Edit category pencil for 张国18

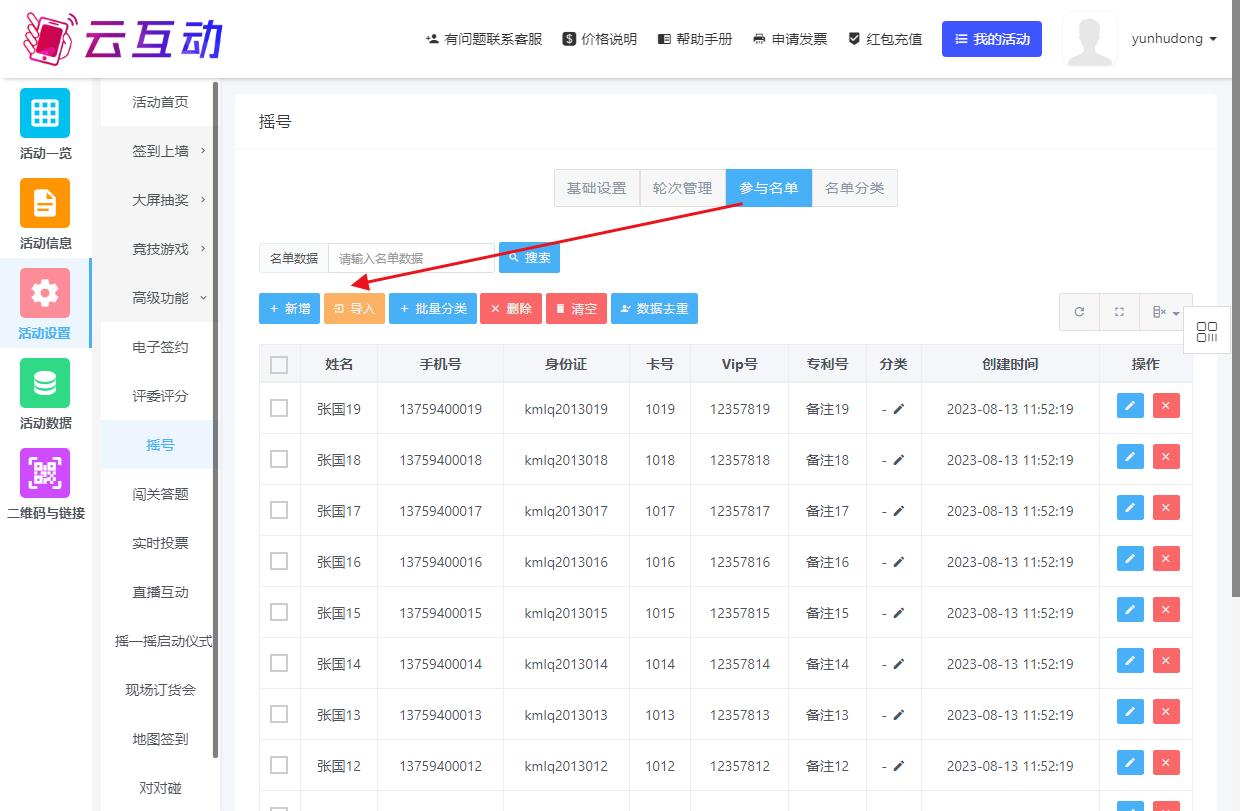coord(899,460)
